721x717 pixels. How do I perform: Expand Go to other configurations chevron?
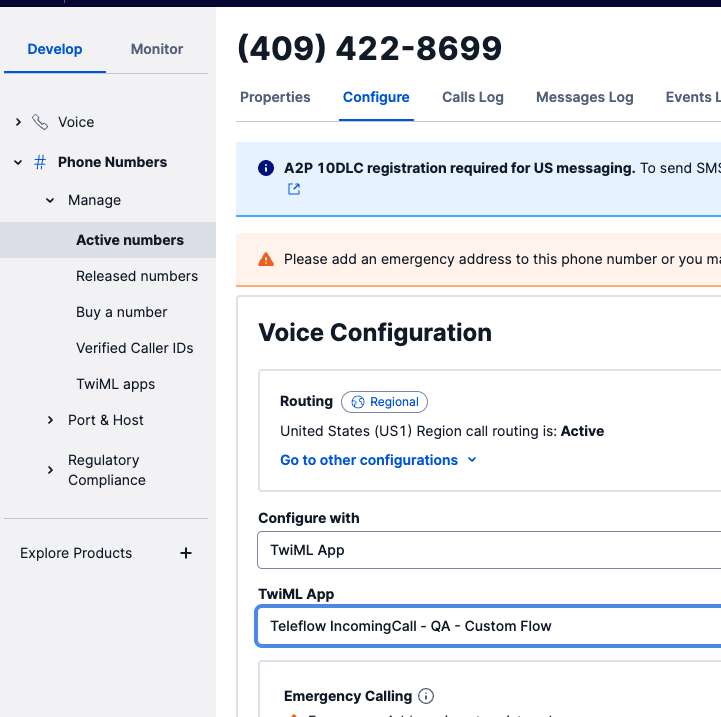coord(472,460)
